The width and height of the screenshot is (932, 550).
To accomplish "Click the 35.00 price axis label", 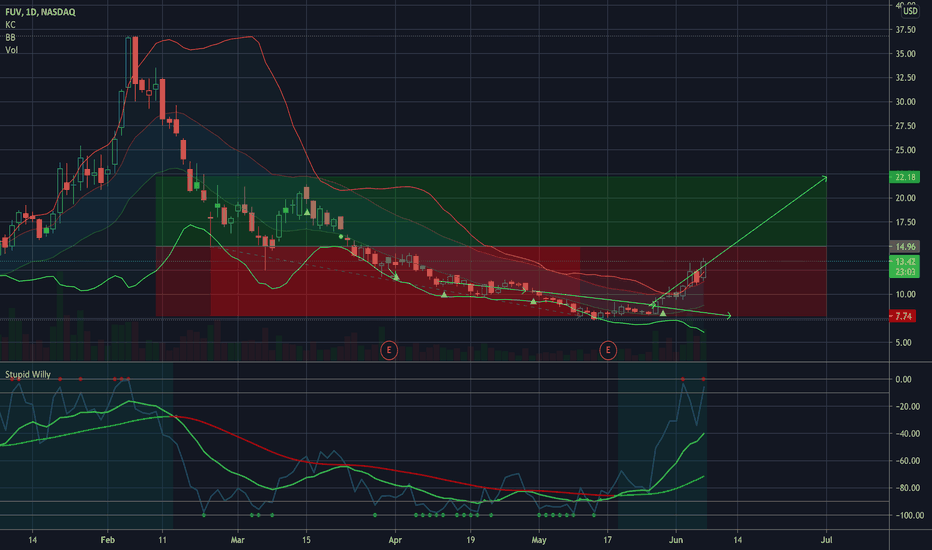I will 905,54.
